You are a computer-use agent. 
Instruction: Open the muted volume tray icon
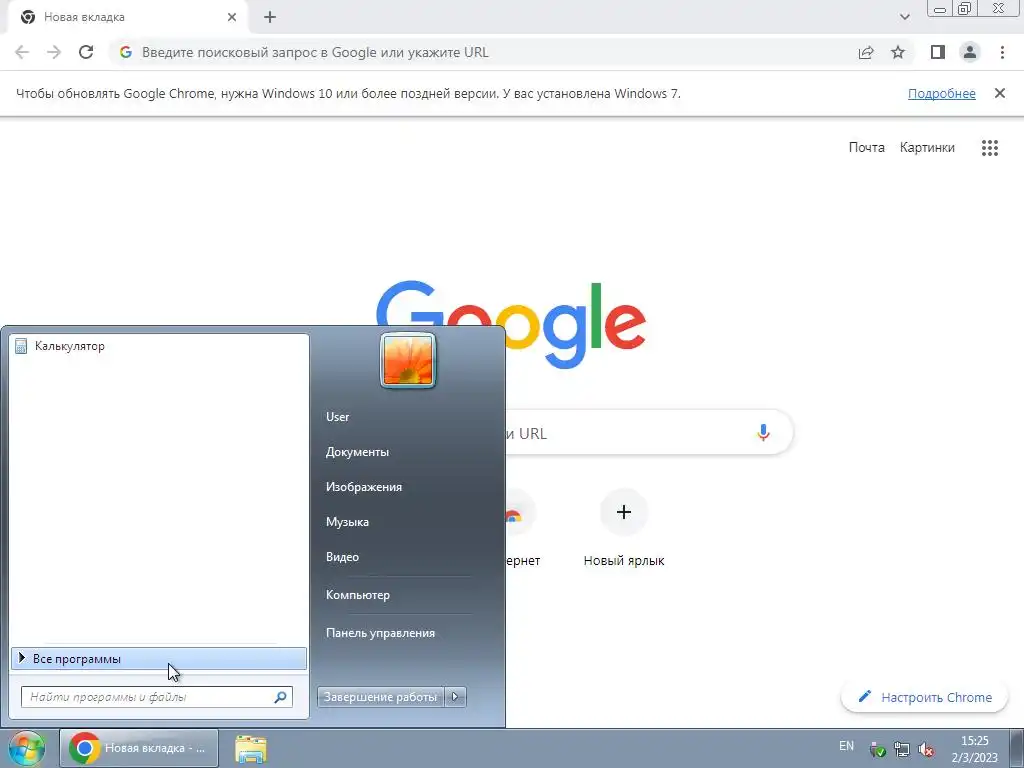tap(925, 750)
